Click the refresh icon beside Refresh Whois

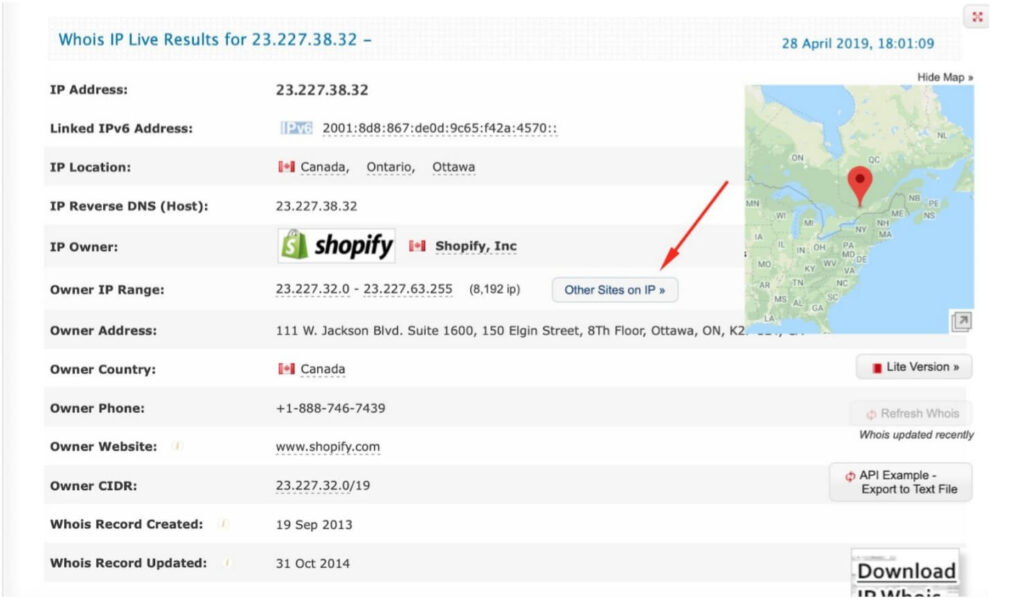tap(871, 414)
